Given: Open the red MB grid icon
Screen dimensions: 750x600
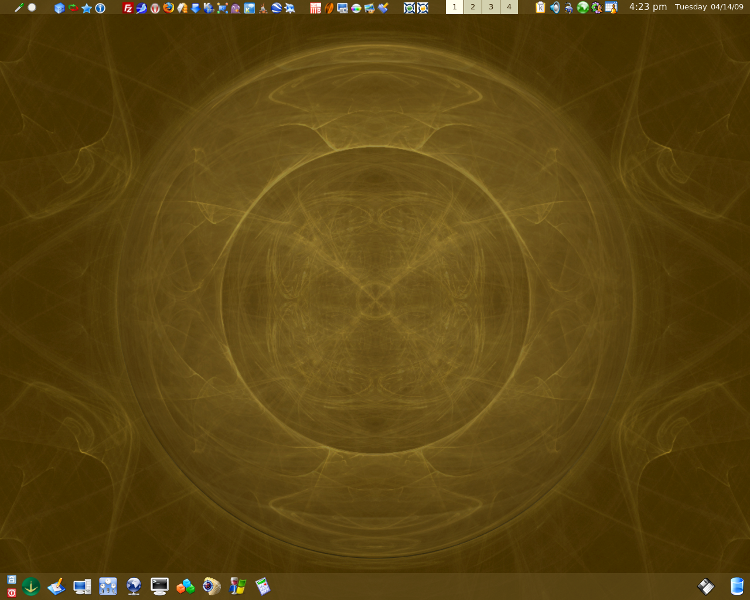Looking at the screenshot, I should click(315, 8).
